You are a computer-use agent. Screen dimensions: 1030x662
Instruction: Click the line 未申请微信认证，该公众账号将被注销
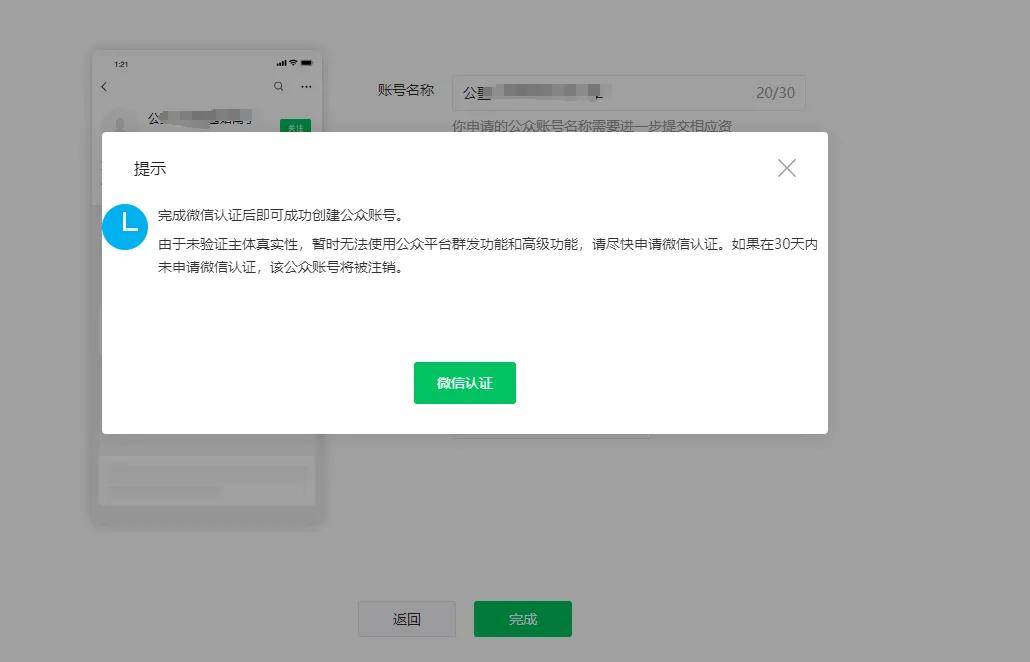[280, 267]
